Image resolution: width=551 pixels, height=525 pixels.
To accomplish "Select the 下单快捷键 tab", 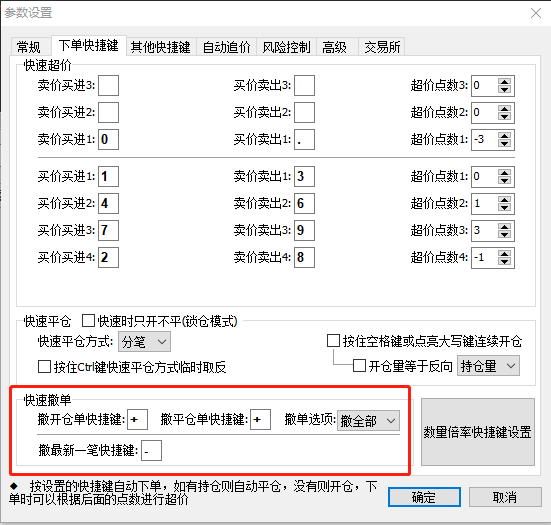I will pyautogui.click(x=89, y=46).
